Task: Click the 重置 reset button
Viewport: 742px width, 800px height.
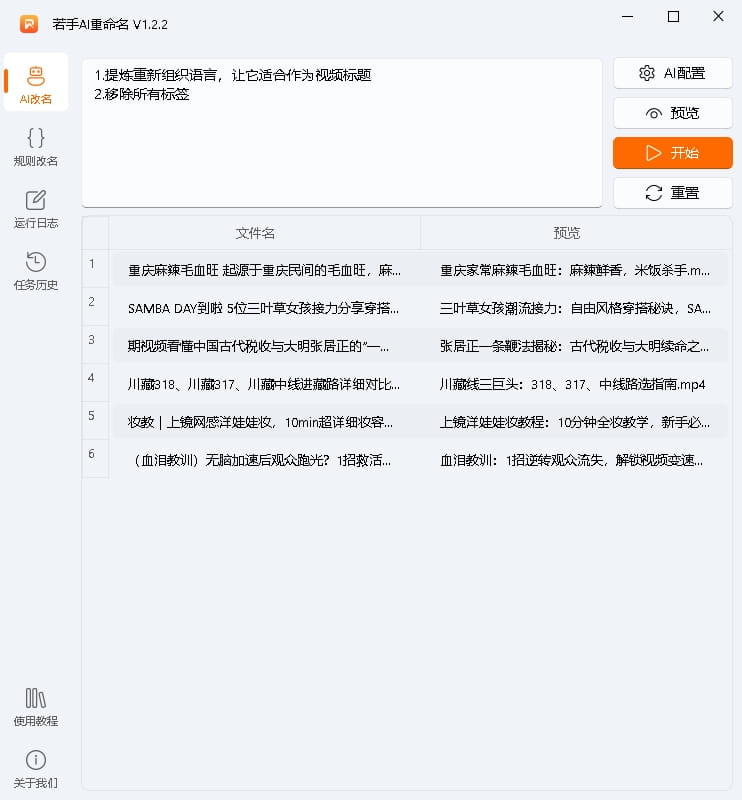Action: 673,193
